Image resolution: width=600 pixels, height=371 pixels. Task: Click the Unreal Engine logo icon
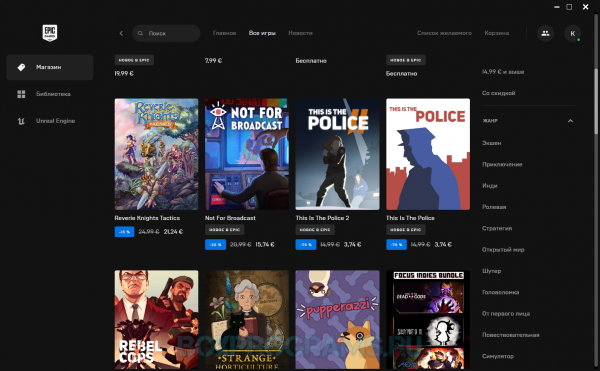21,121
